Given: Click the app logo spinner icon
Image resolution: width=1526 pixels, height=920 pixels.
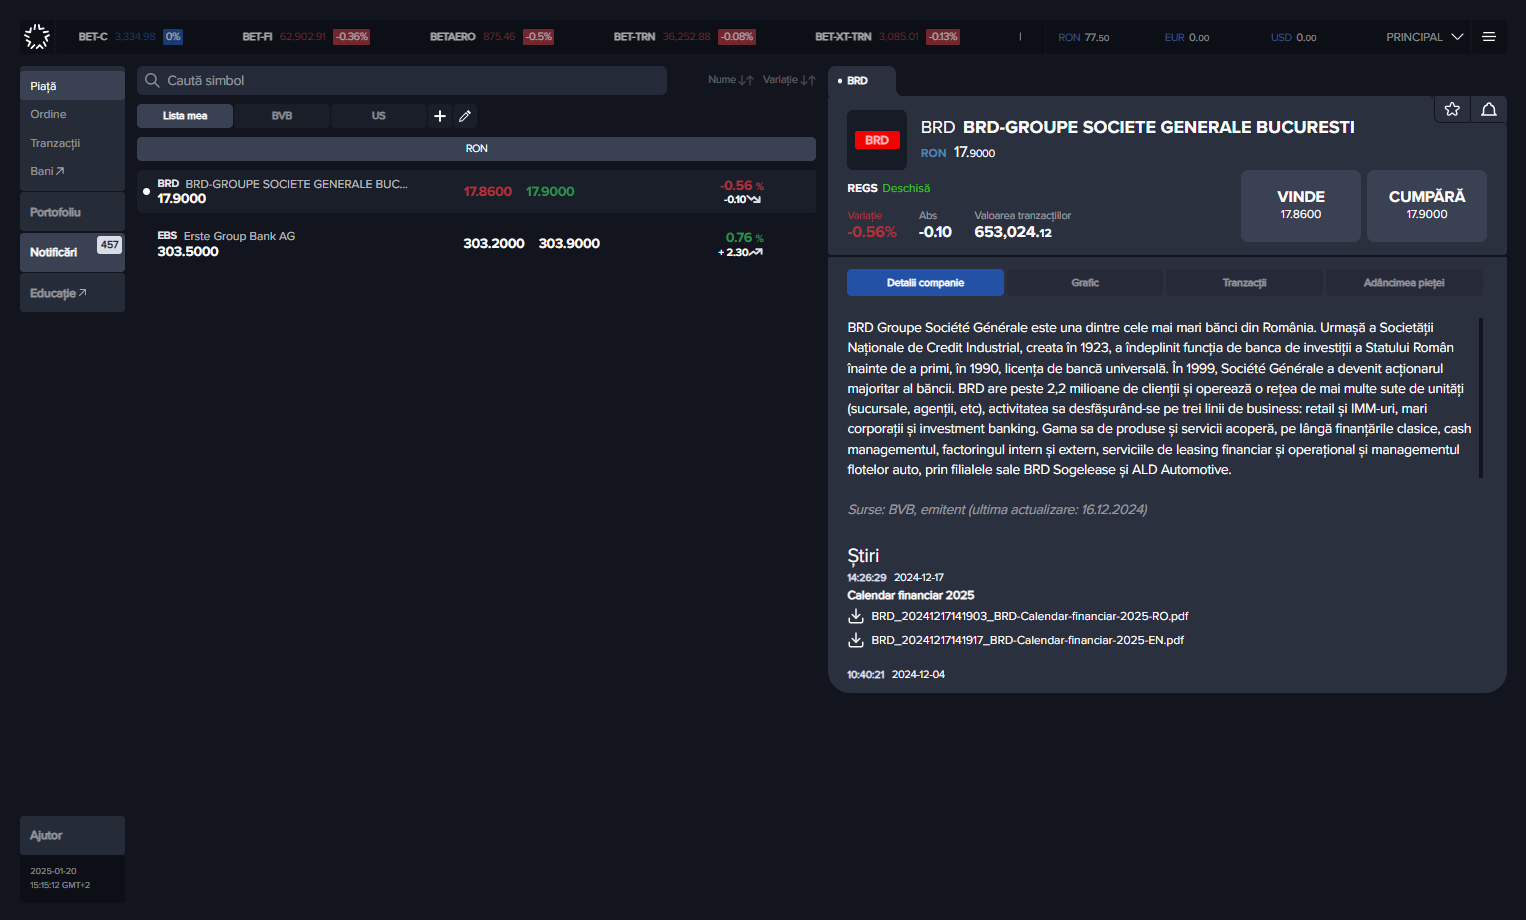Looking at the screenshot, I should (37, 37).
